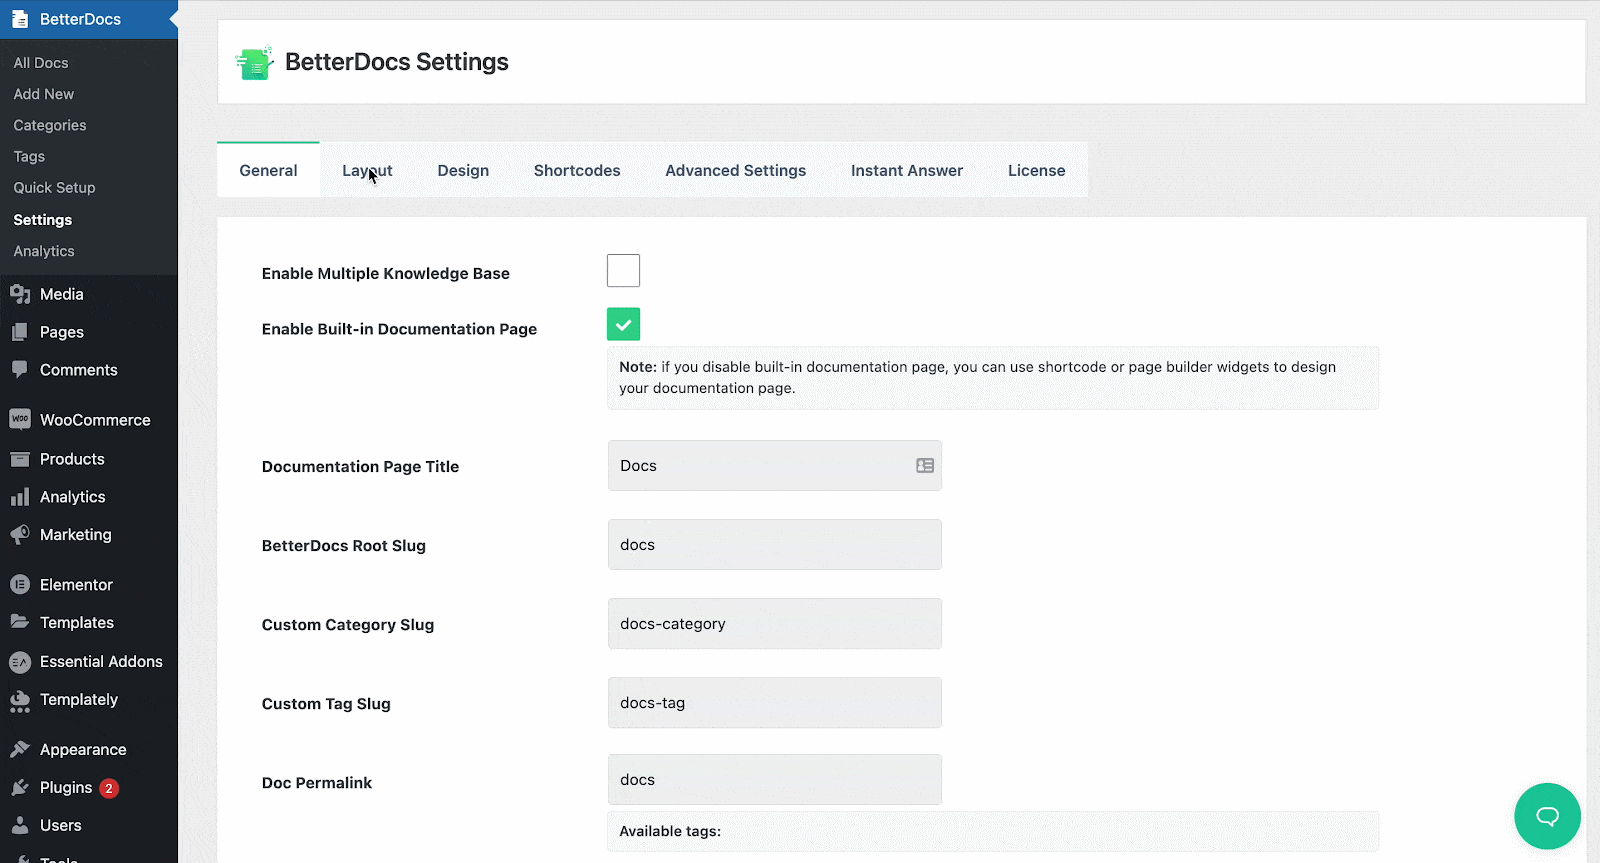The image size is (1600, 863).
Task: Open Templately menu item
Action: click(89, 700)
